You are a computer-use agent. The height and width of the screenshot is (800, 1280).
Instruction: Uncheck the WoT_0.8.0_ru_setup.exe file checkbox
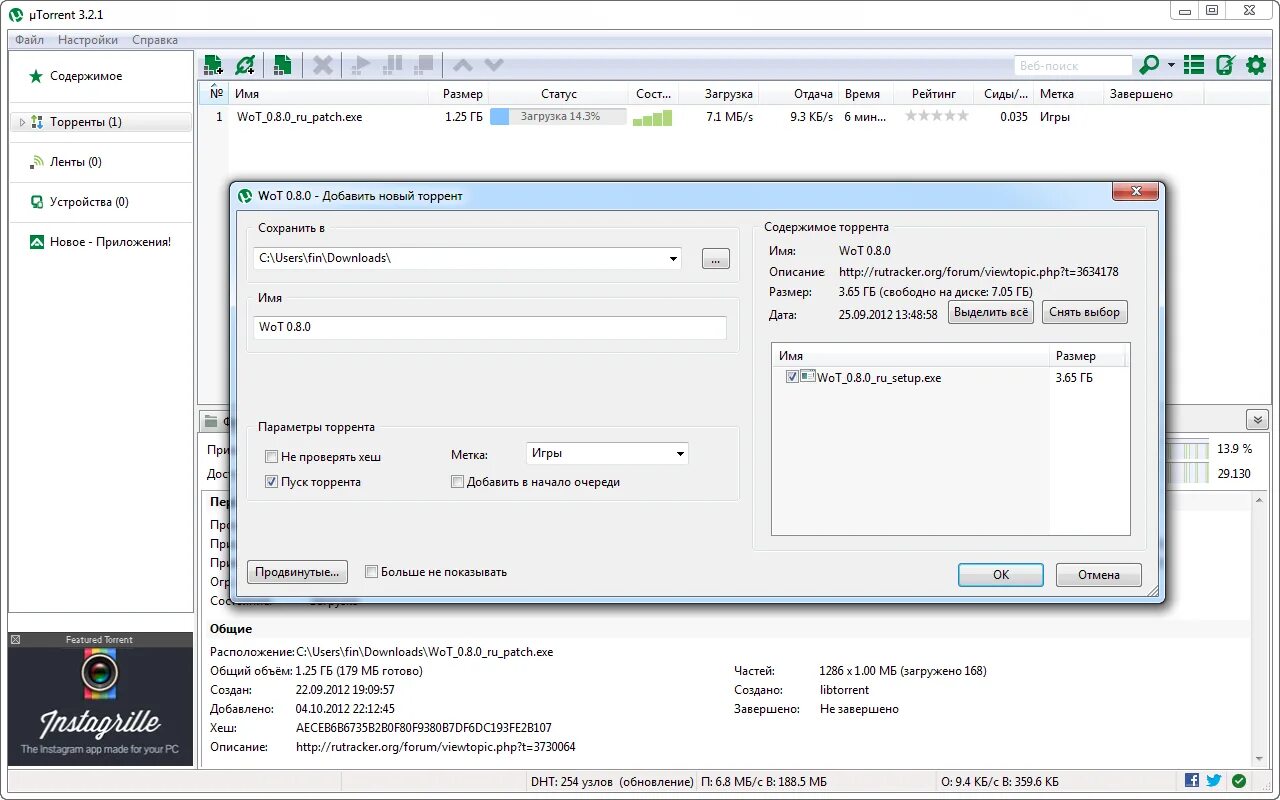pyautogui.click(x=793, y=377)
